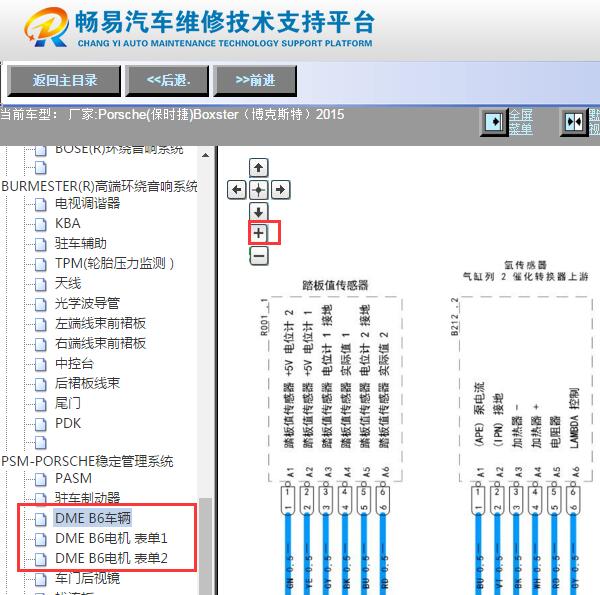Select DME B6车辆 entry
The width and height of the screenshot is (600, 595).
click(x=93, y=518)
